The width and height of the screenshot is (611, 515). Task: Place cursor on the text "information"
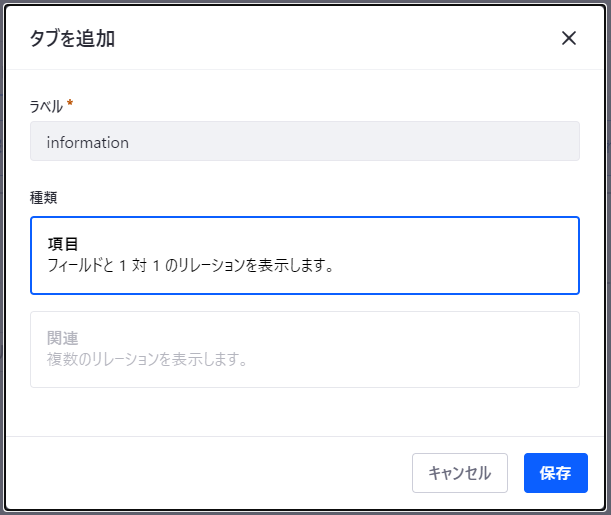click(88, 142)
